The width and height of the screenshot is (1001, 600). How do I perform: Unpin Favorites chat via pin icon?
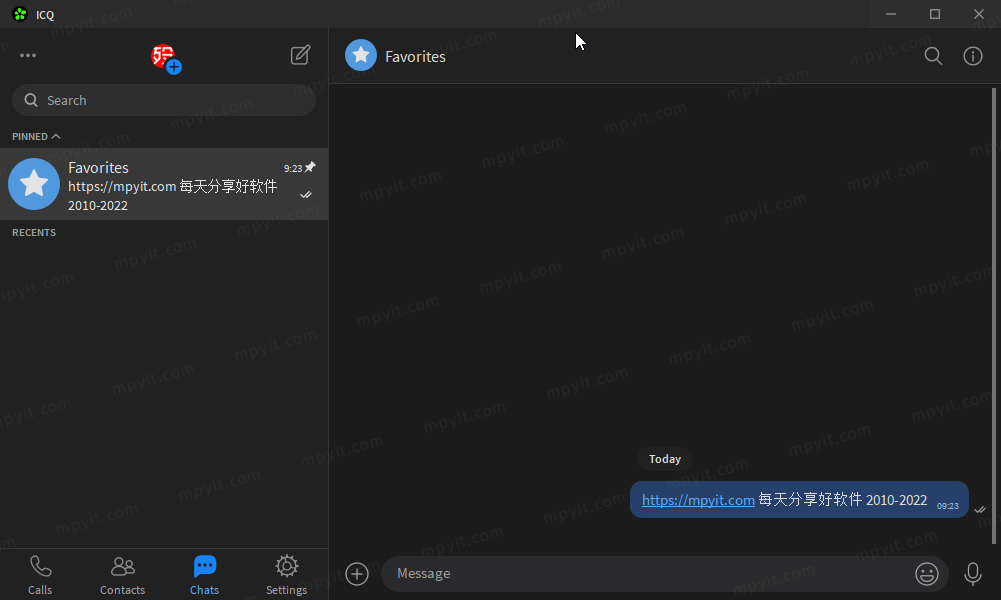pos(310,167)
